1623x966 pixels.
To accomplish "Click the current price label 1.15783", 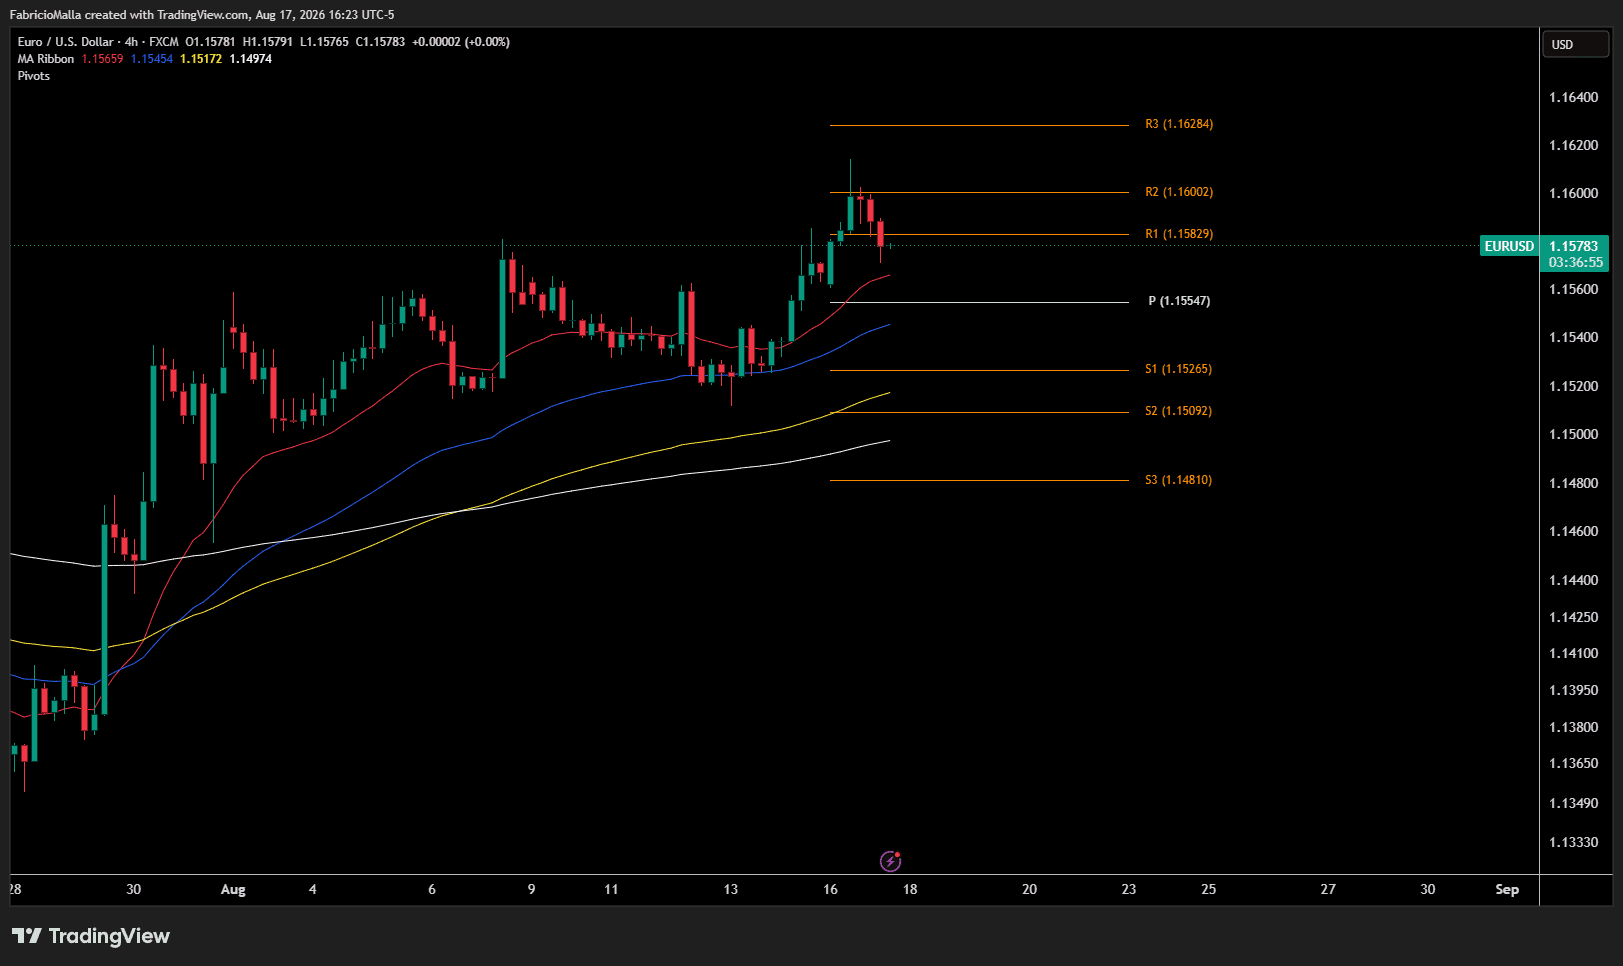I will tap(1574, 246).
